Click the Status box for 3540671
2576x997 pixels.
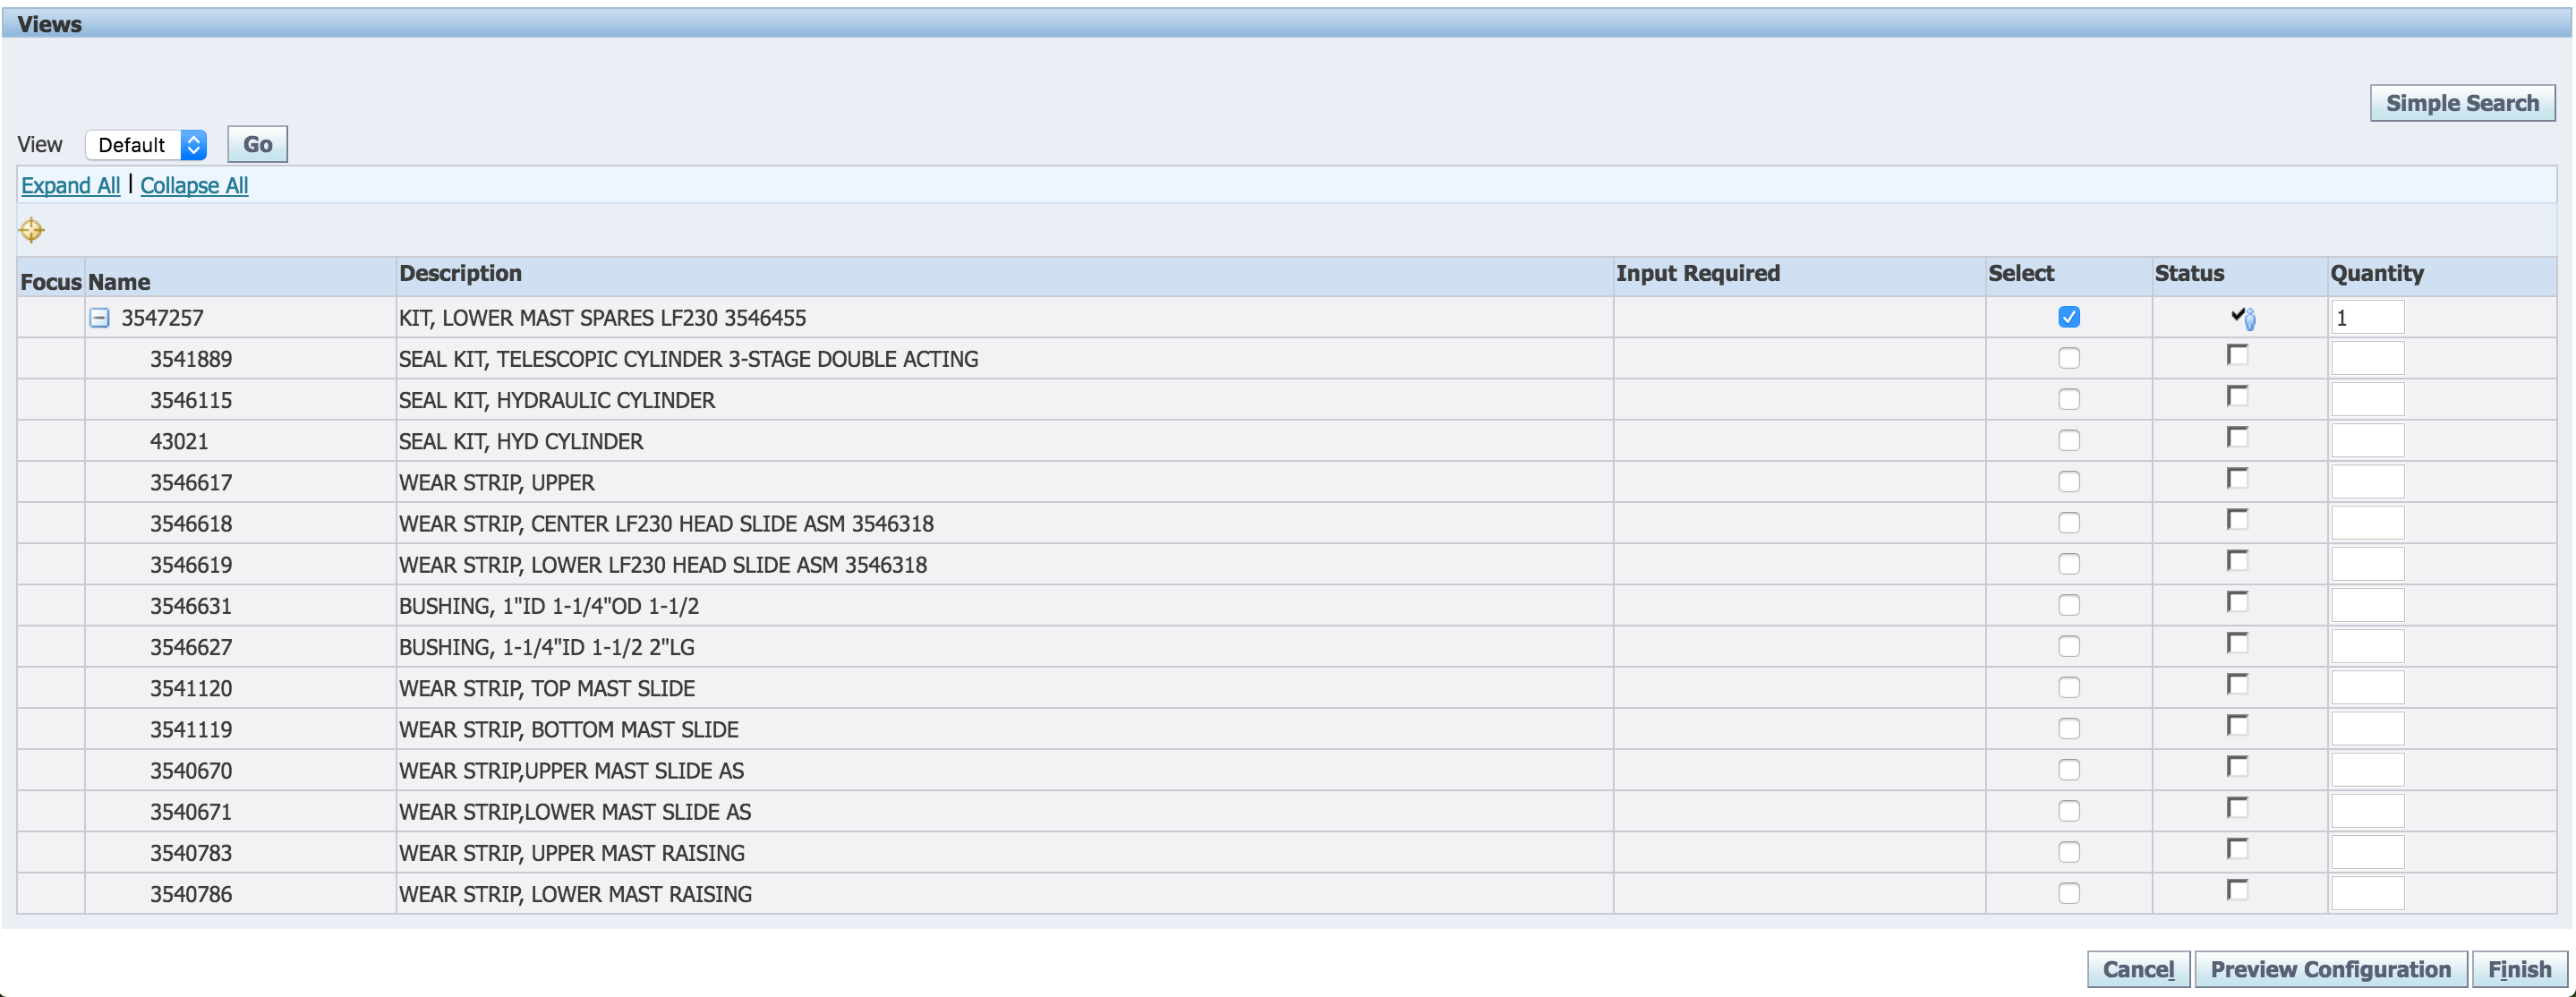tap(2238, 808)
